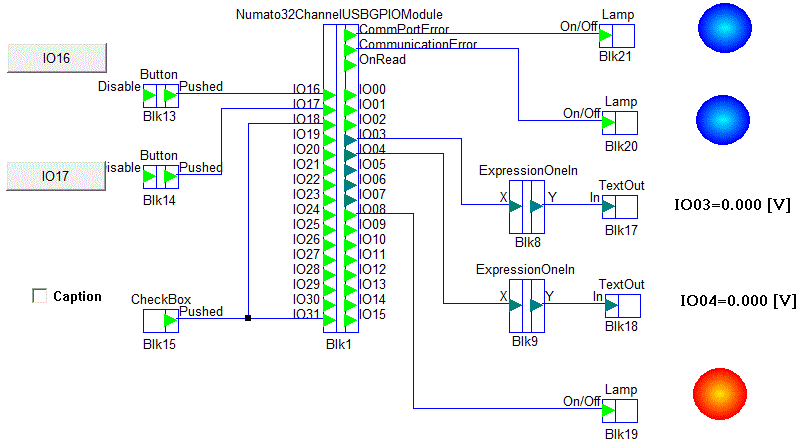Click the CommunicationError output pin
Screen dimensions: 805x448
click(x=350, y=50)
